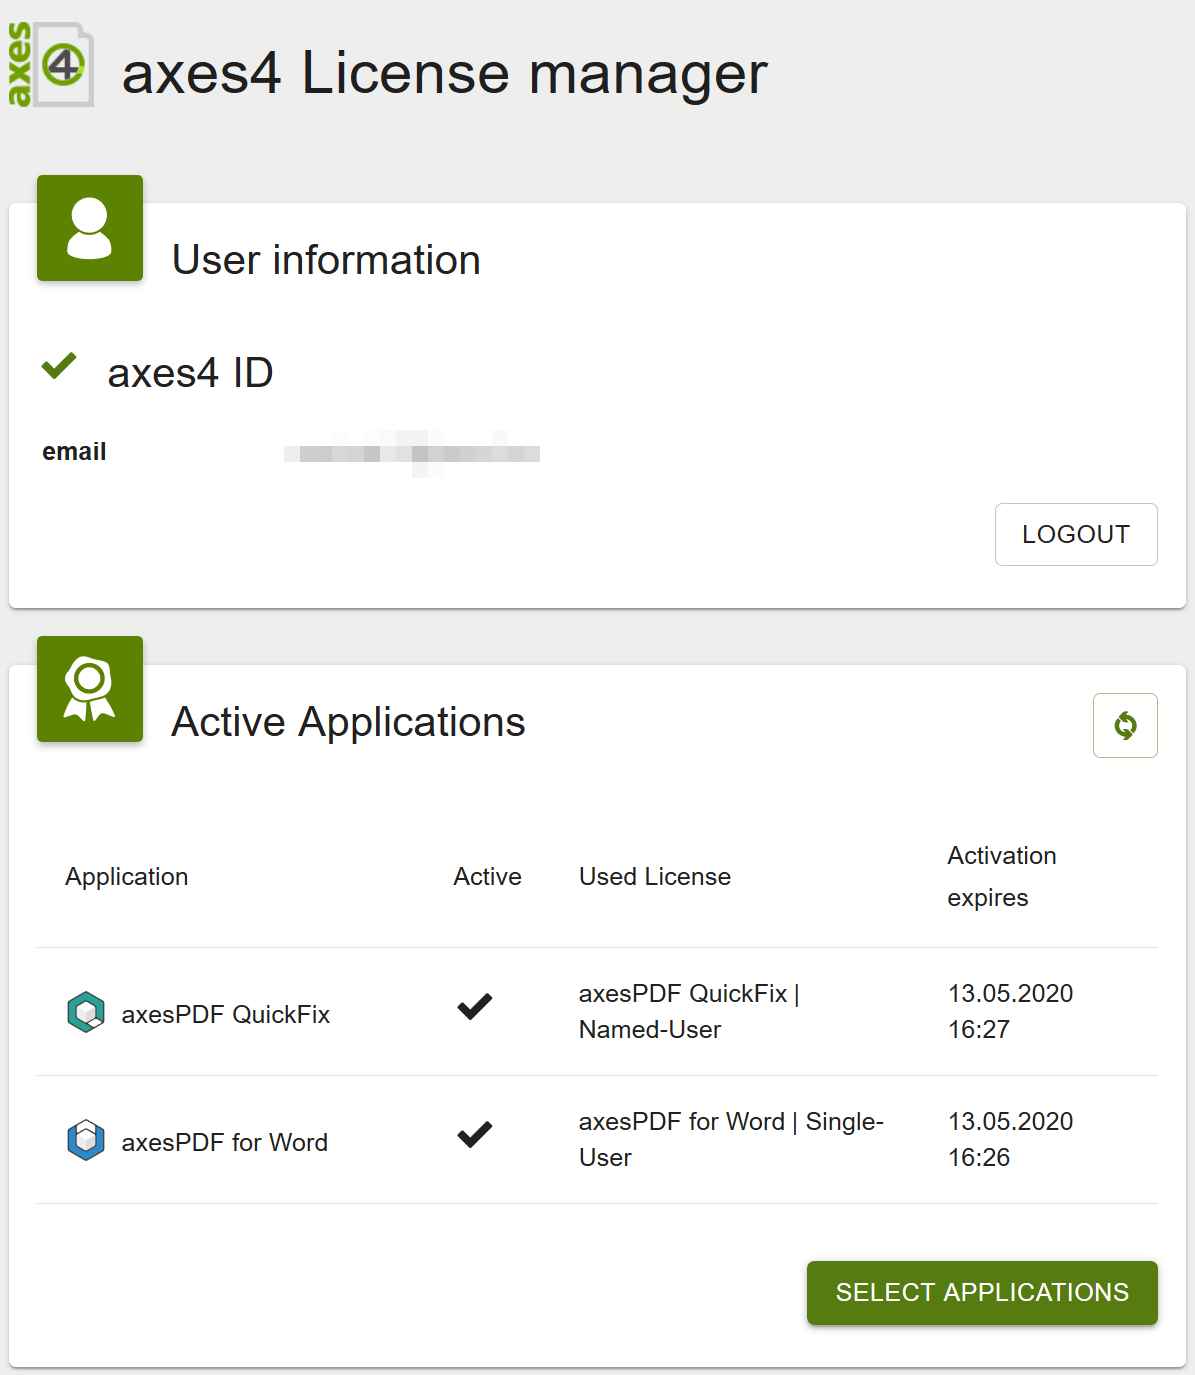Click the Active Applications heading

point(348,722)
